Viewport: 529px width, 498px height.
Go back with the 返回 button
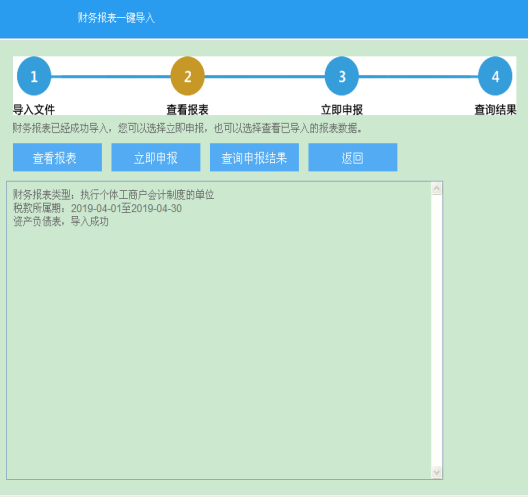[353, 157]
